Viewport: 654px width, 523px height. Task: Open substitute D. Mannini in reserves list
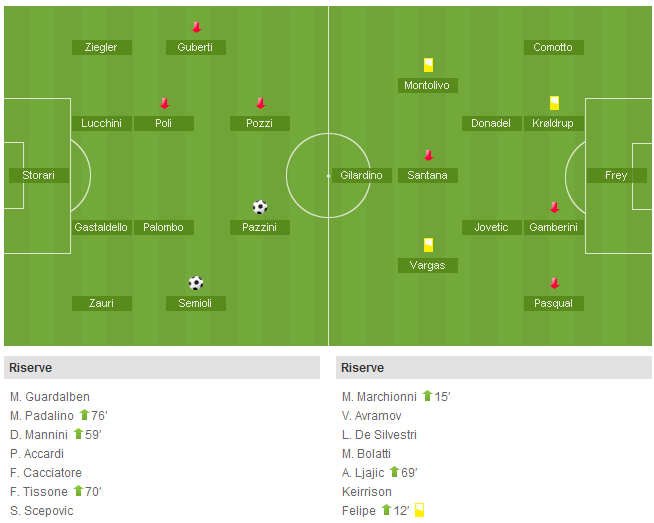pyautogui.click(x=39, y=435)
